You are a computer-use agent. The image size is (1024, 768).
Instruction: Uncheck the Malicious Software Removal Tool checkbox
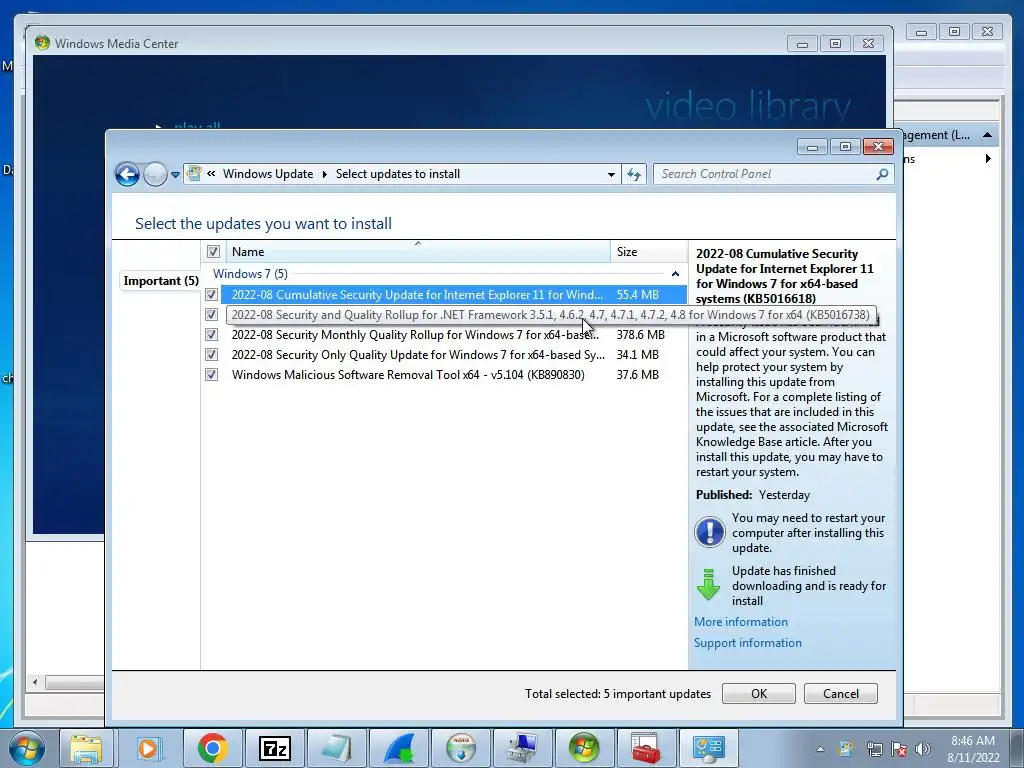[x=211, y=375]
